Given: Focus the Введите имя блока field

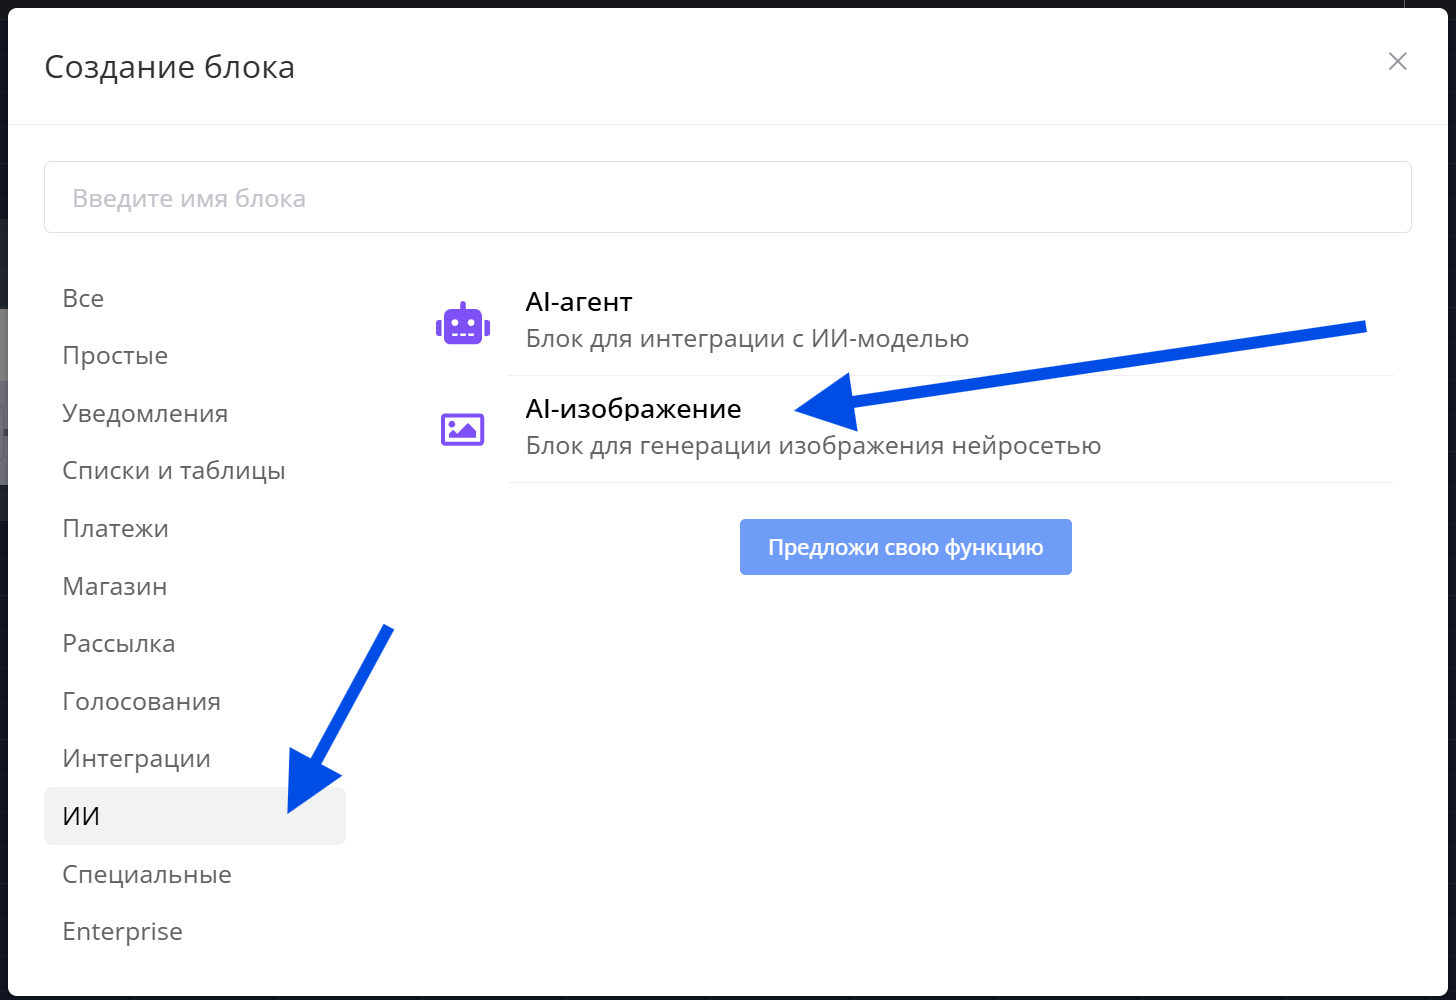Looking at the screenshot, I should (x=728, y=197).
